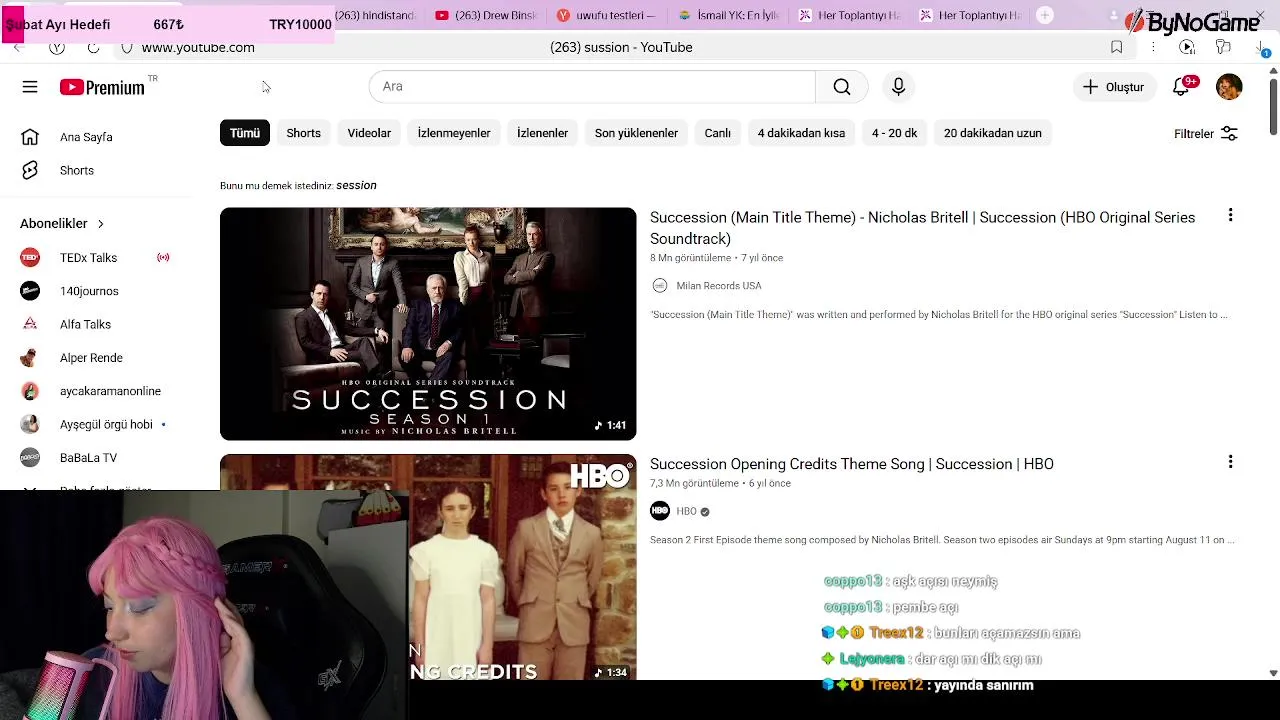Open Succession Season 1 soundtrack thumbnail
The width and height of the screenshot is (1280, 720).
428,324
